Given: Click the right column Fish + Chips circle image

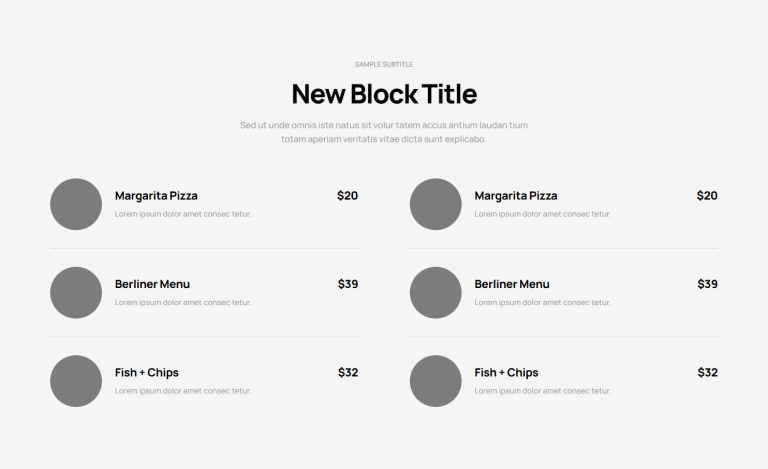Looking at the screenshot, I should click(x=436, y=381).
